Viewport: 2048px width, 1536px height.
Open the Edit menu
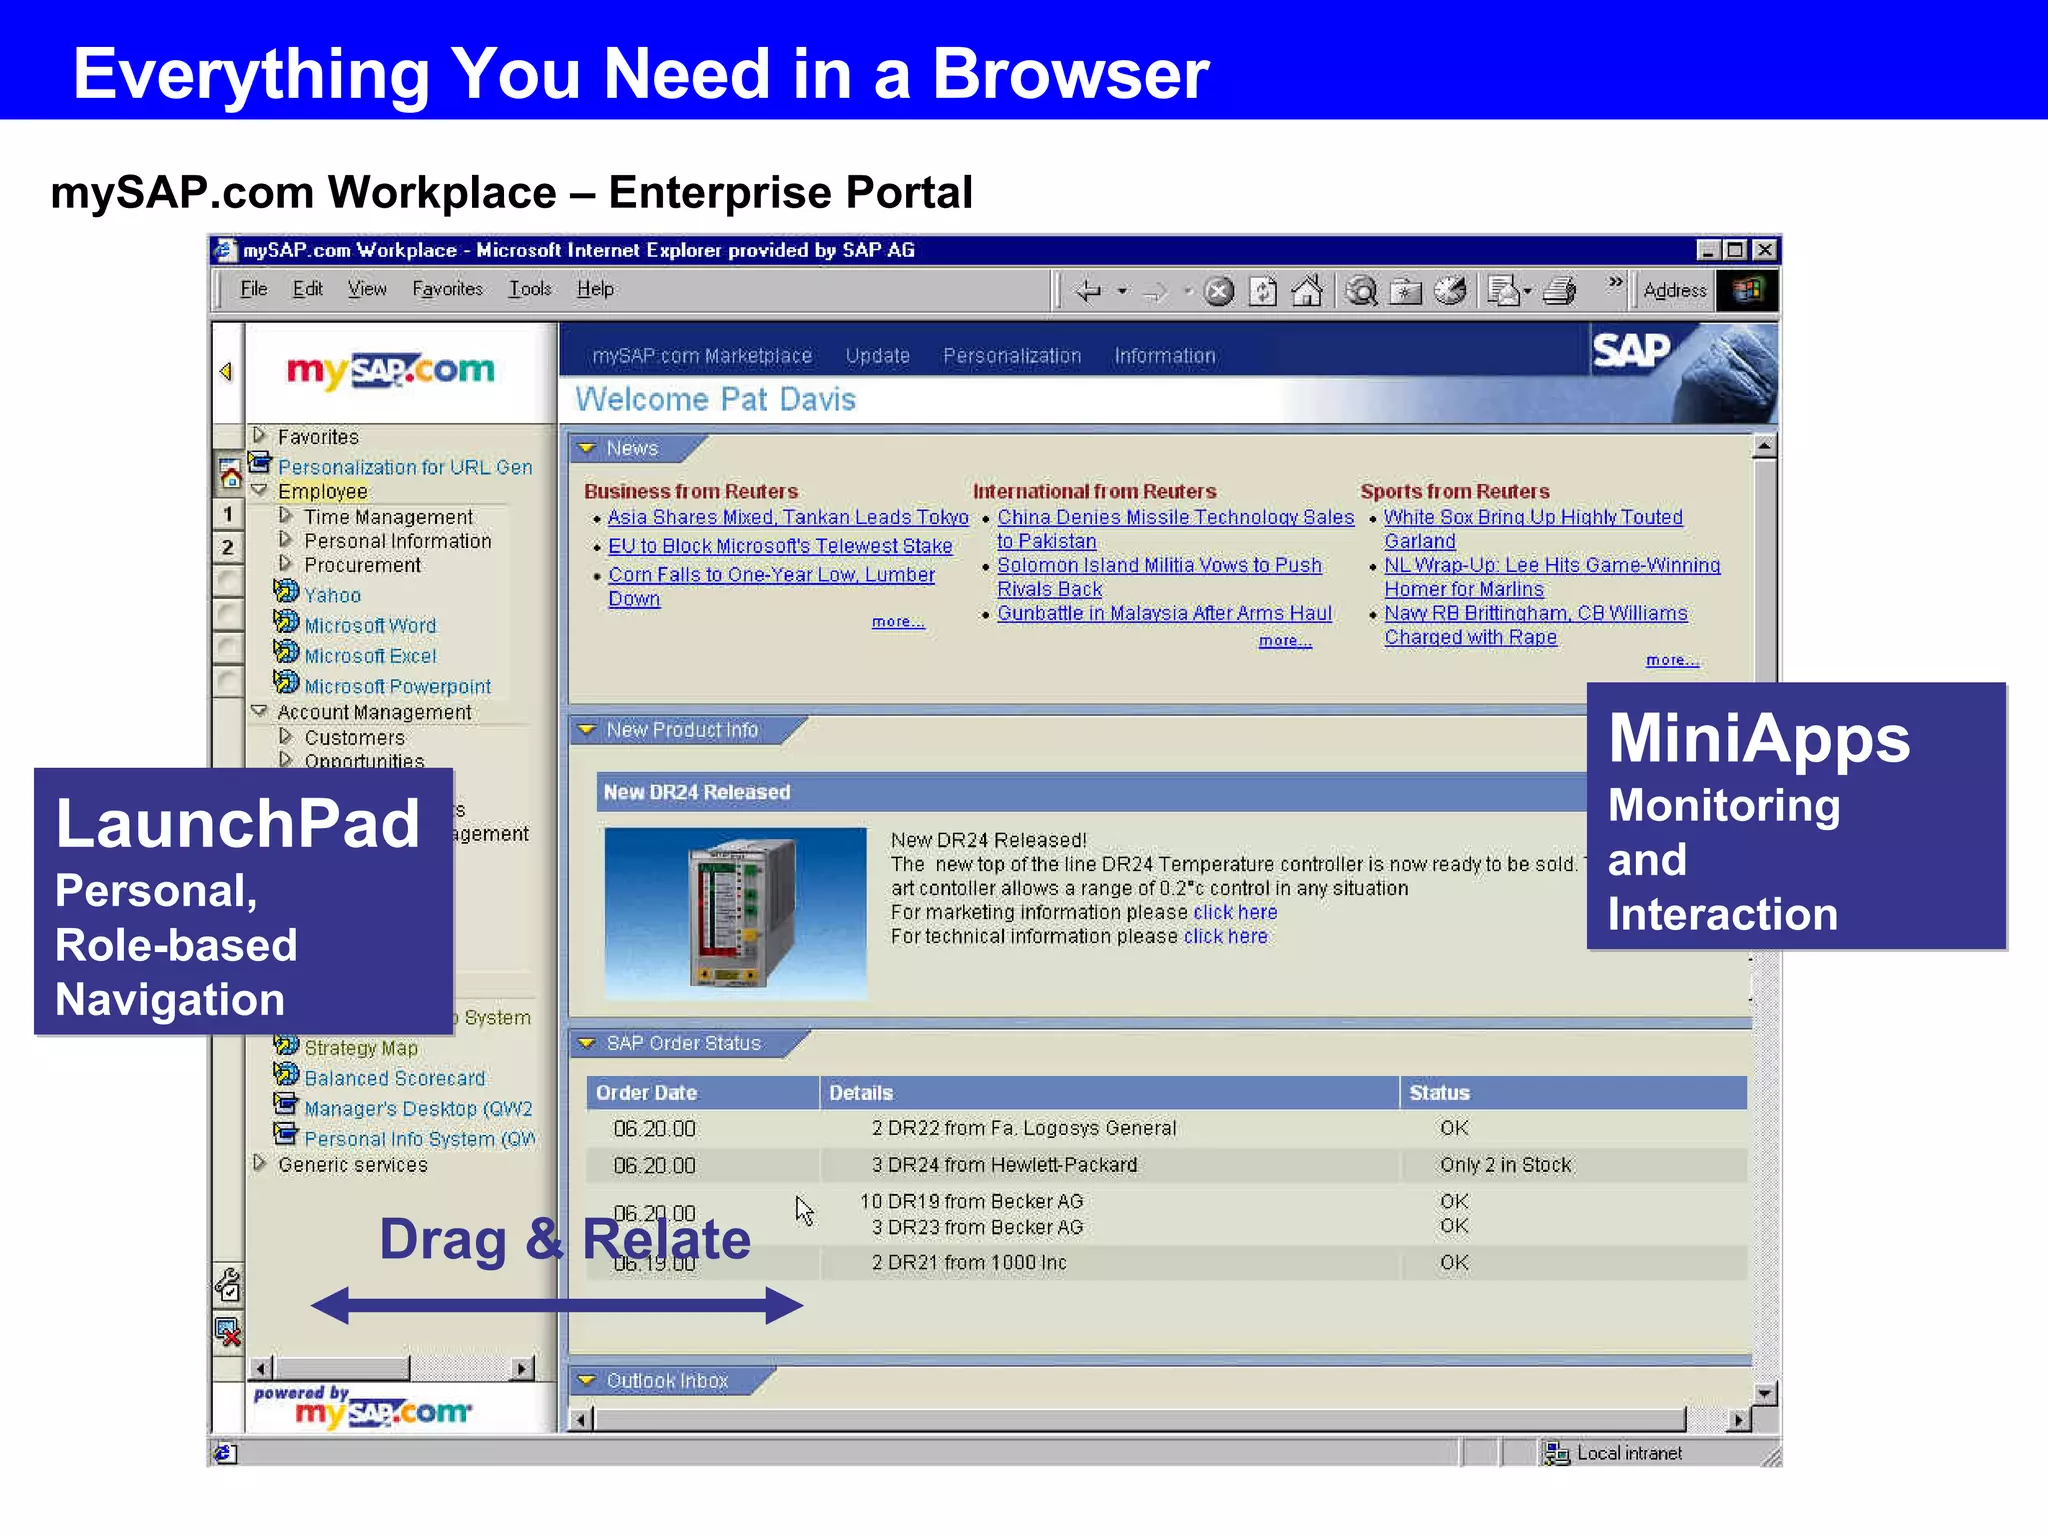tap(307, 289)
